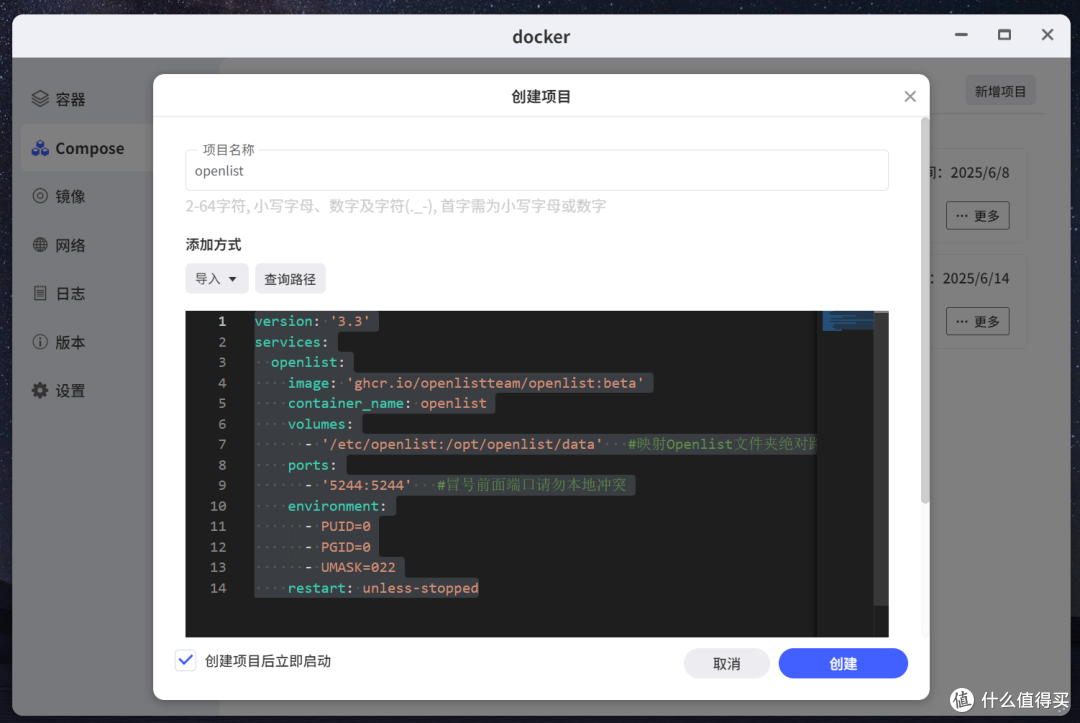Image resolution: width=1080 pixels, height=723 pixels.
Task: Open 更多 menu for the 2025/6/14 project
Action: (977, 321)
